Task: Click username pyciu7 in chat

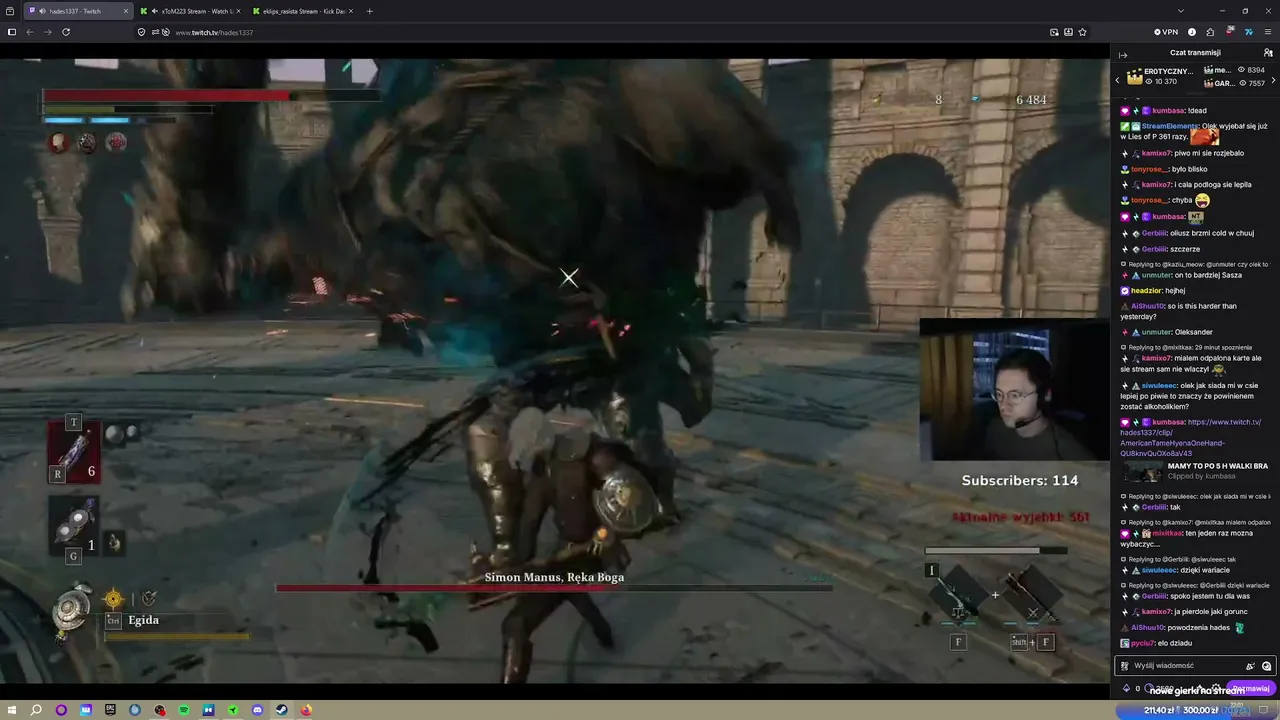Action: (x=1143, y=643)
